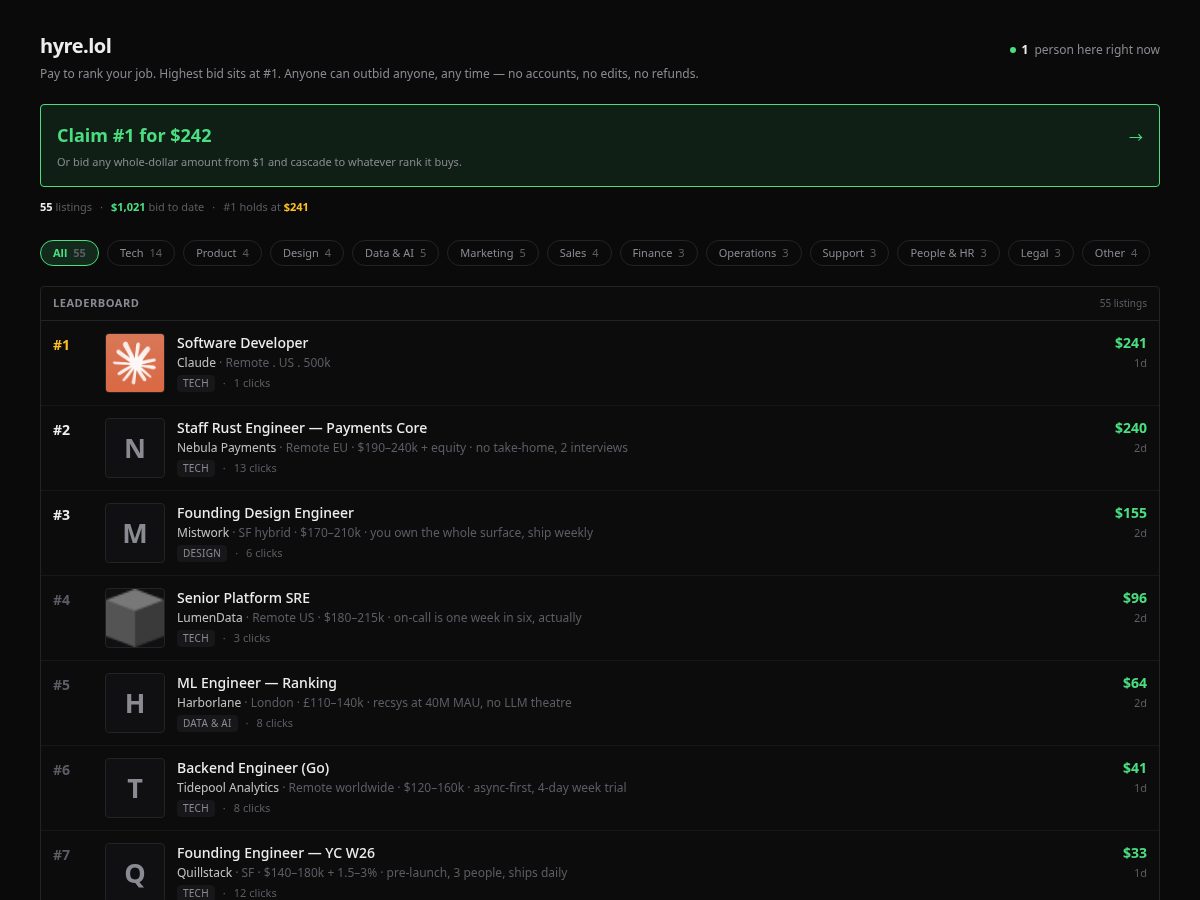Filter listings by Product
1200x900 pixels.
click(x=222, y=253)
